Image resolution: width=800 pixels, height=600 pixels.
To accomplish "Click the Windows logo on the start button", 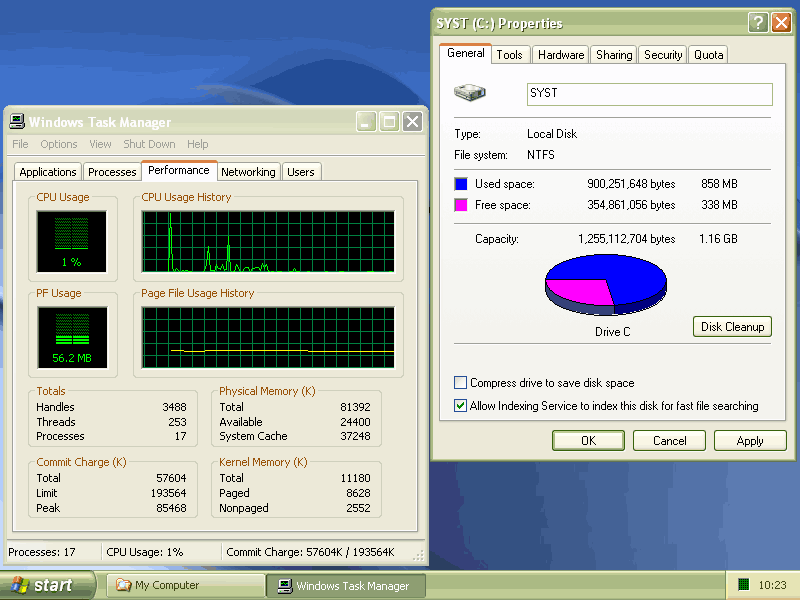I will point(19,585).
